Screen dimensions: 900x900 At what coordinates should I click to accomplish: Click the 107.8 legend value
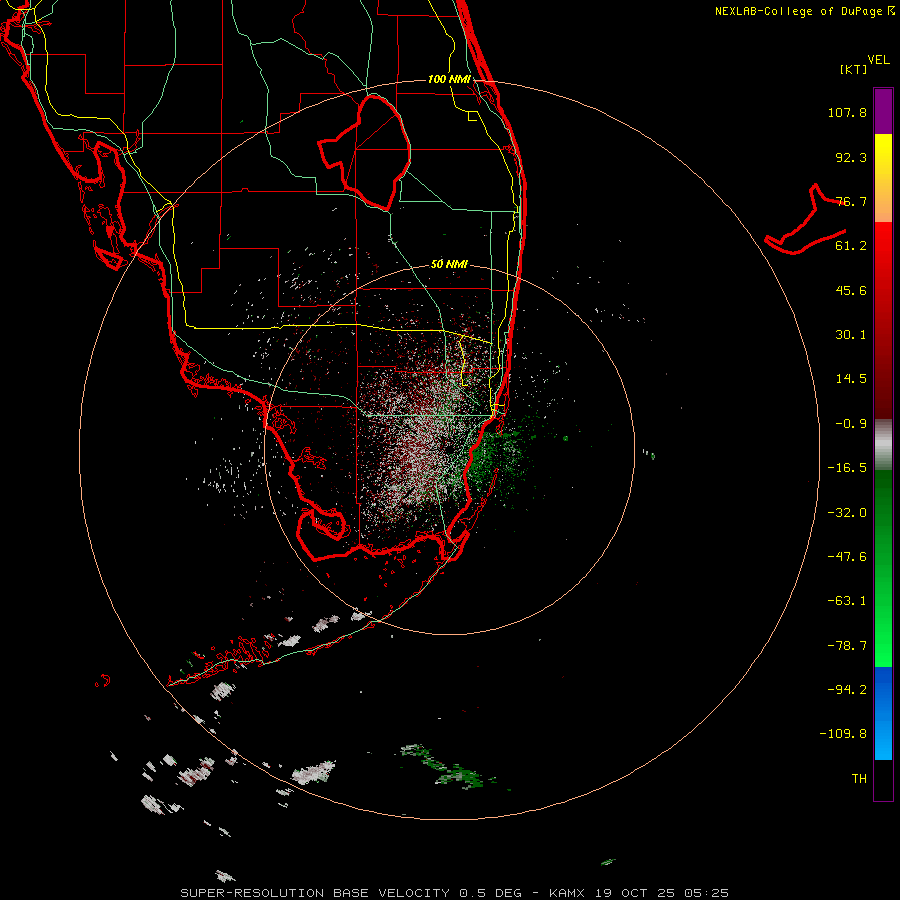[x=847, y=112]
